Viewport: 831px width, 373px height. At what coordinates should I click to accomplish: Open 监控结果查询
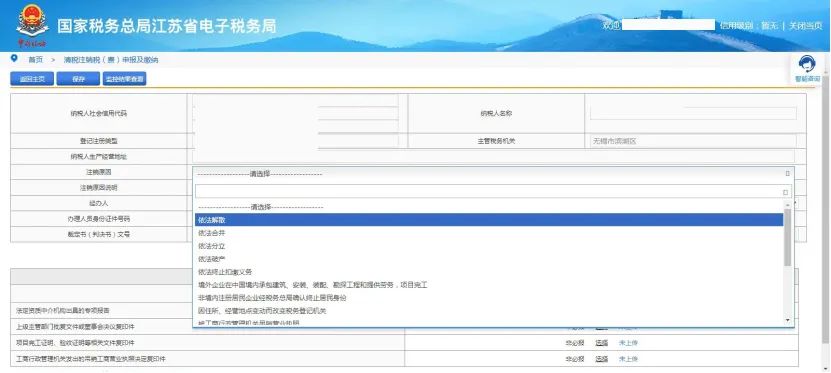click(x=125, y=79)
